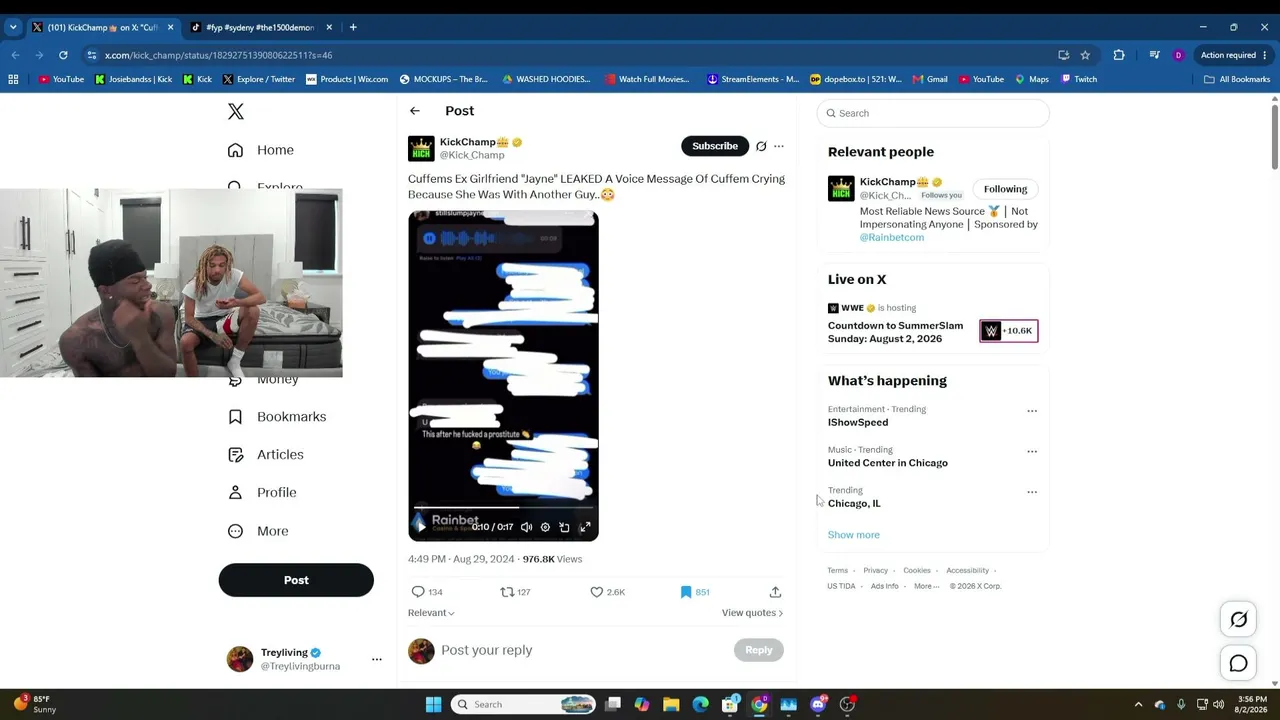Open the post's three-dot options menu

(x=779, y=146)
